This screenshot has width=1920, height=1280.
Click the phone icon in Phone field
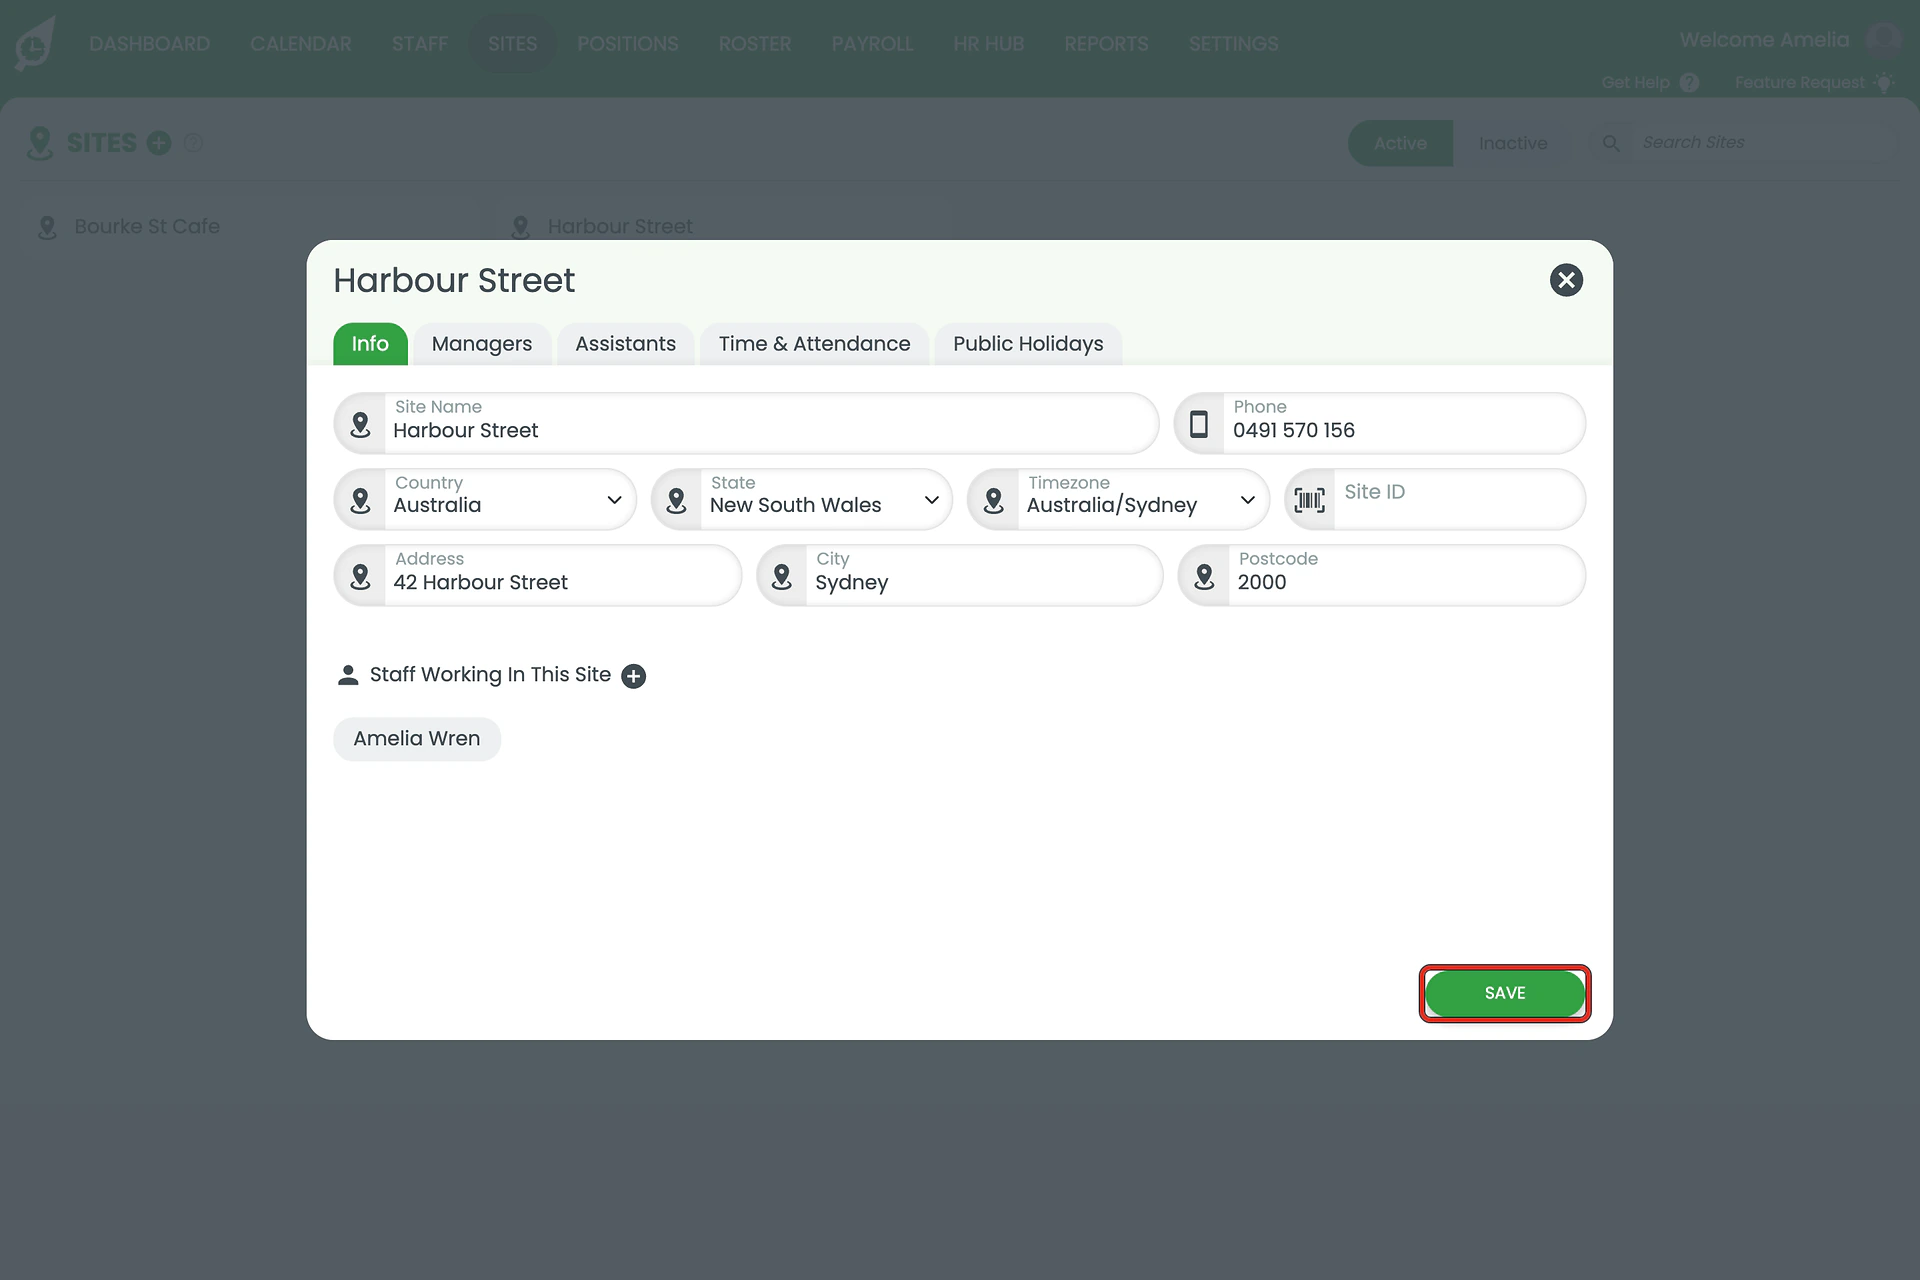click(x=1198, y=424)
